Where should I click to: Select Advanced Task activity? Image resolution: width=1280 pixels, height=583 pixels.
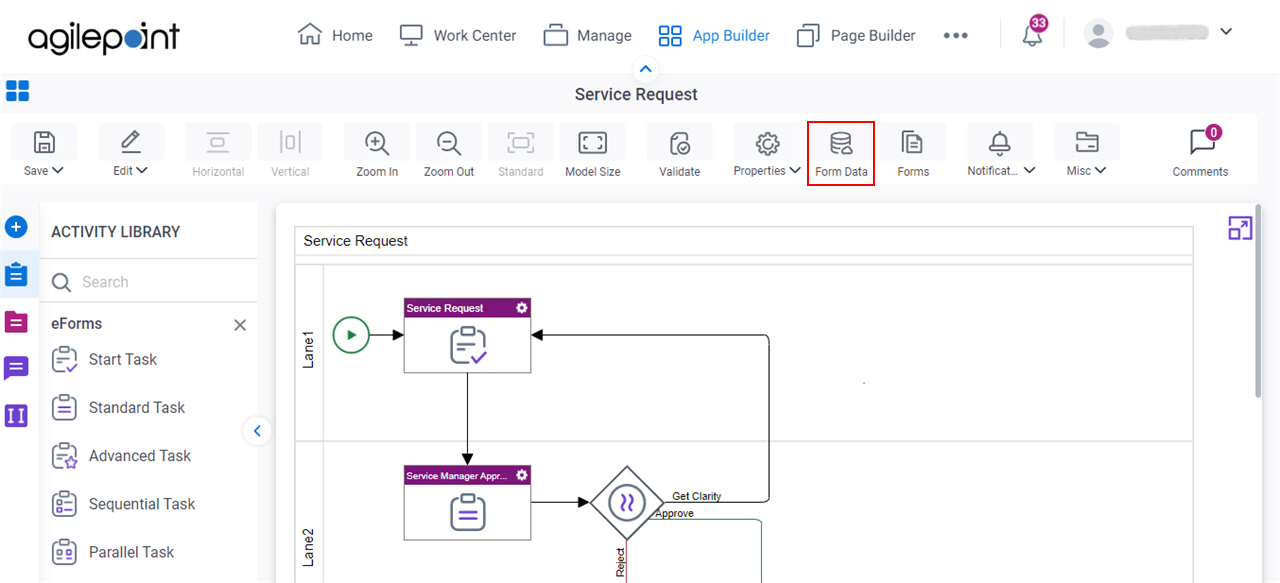pos(121,455)
